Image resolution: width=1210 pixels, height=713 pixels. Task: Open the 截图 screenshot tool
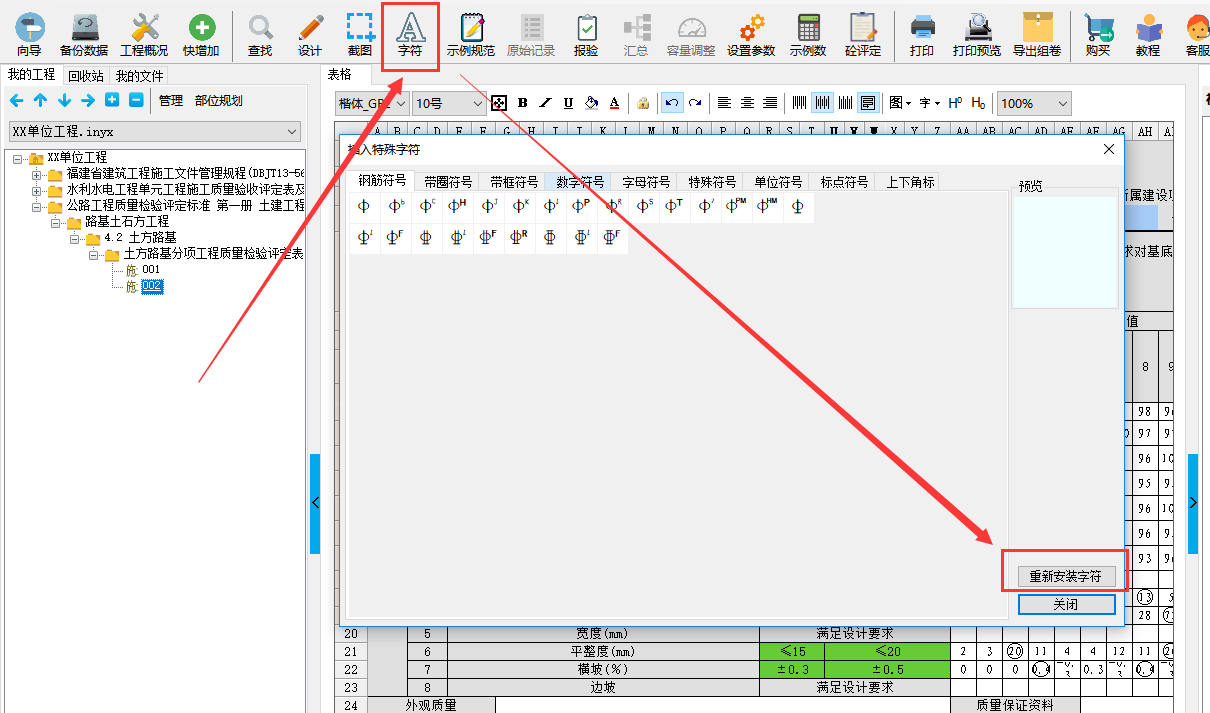[x=360, y=34]
